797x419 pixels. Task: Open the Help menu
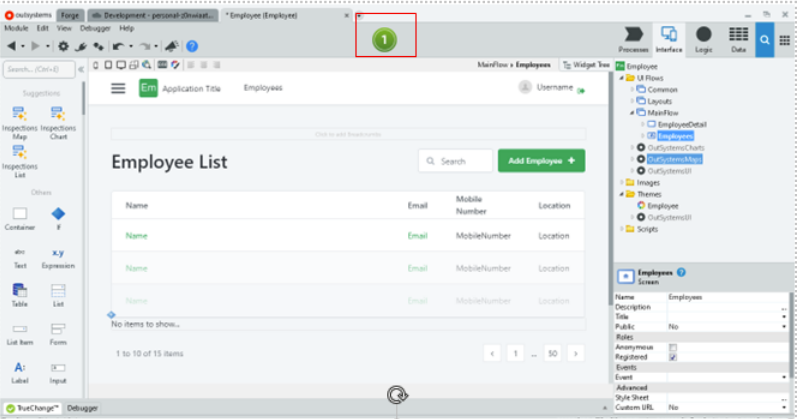(x=127, y=28)
